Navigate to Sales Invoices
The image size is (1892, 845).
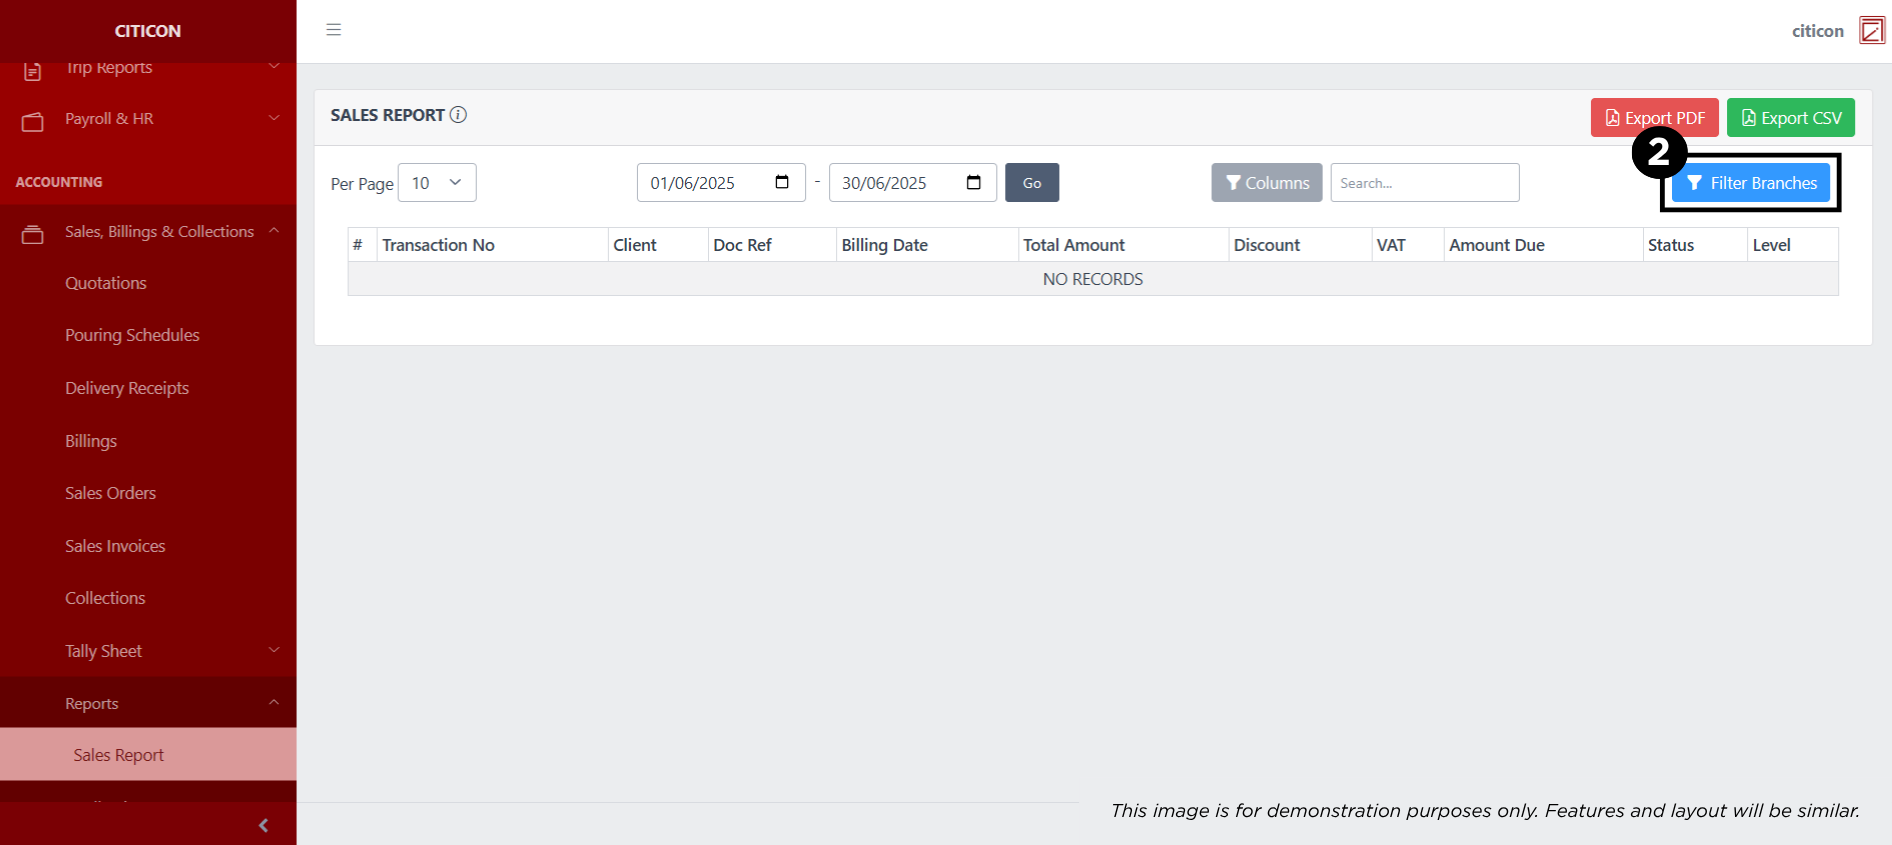tap(115, 546)
